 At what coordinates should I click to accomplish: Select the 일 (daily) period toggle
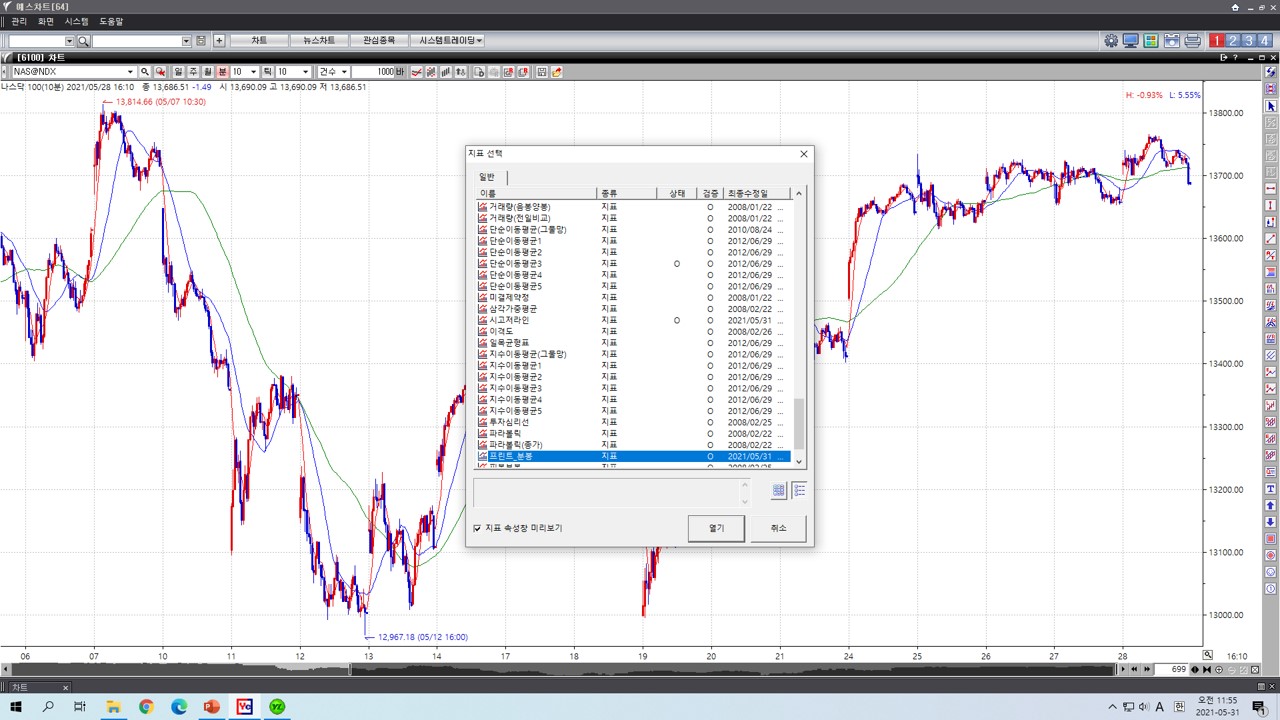(179, 72)
